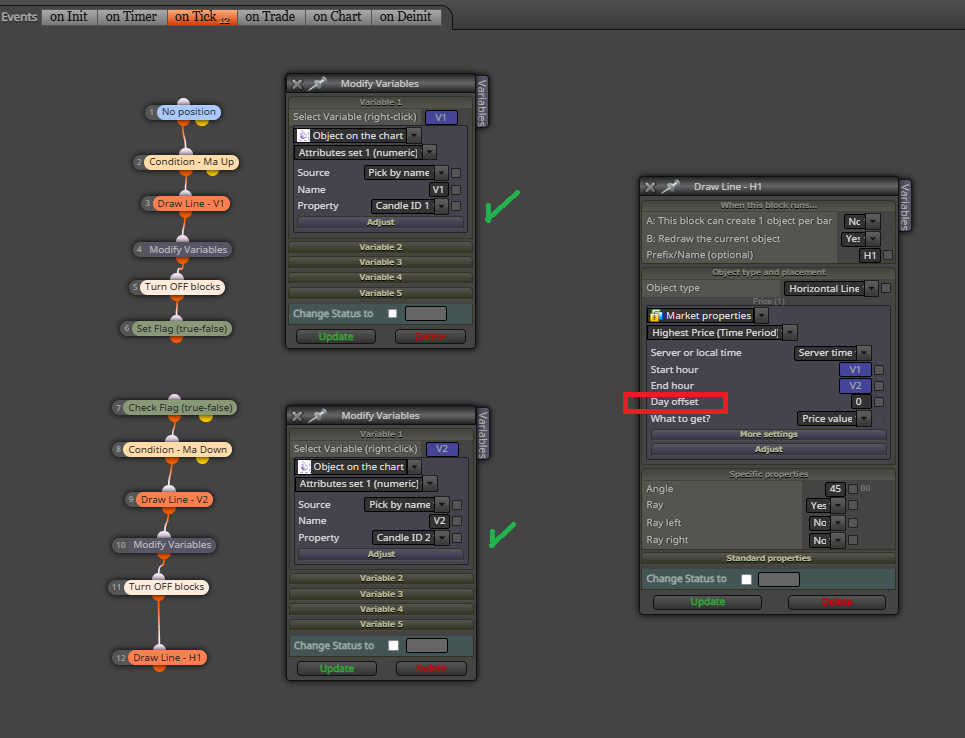Click the pin icon of Draw Line - H1 panel
The height and width of the screenshot is (738, 965).
670,187
